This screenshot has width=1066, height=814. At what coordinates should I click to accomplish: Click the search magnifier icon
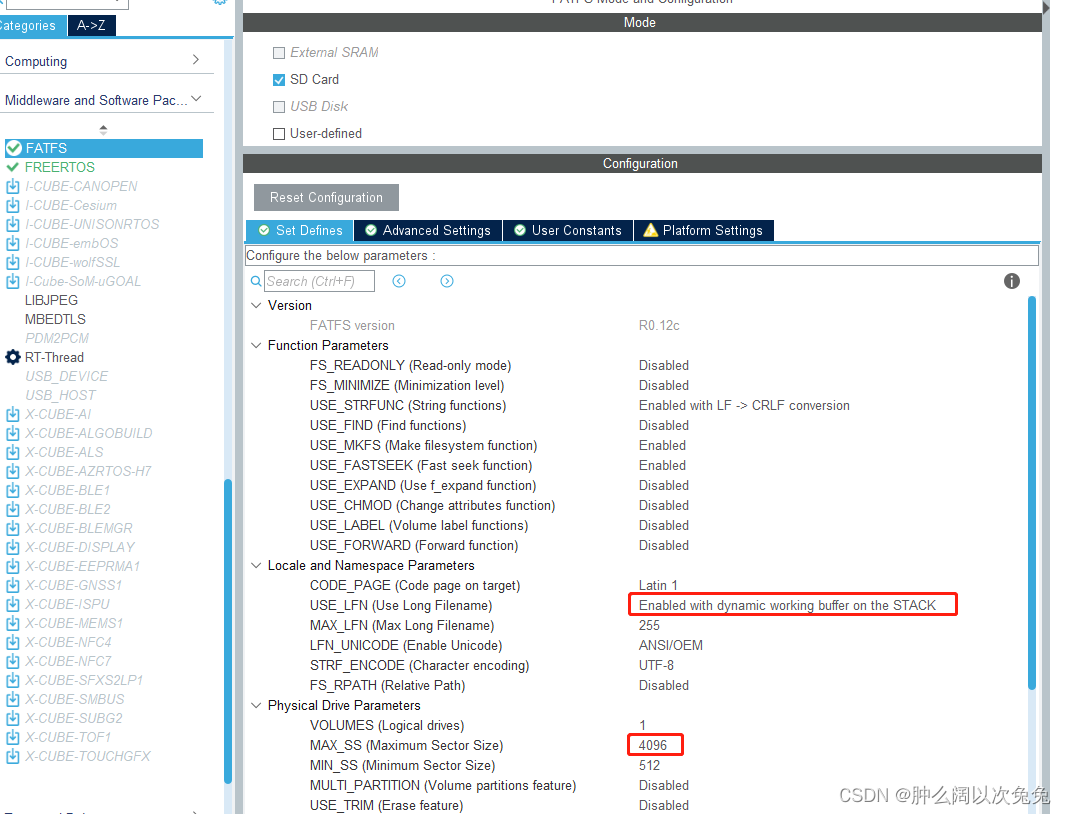click(x=256, y=281)
